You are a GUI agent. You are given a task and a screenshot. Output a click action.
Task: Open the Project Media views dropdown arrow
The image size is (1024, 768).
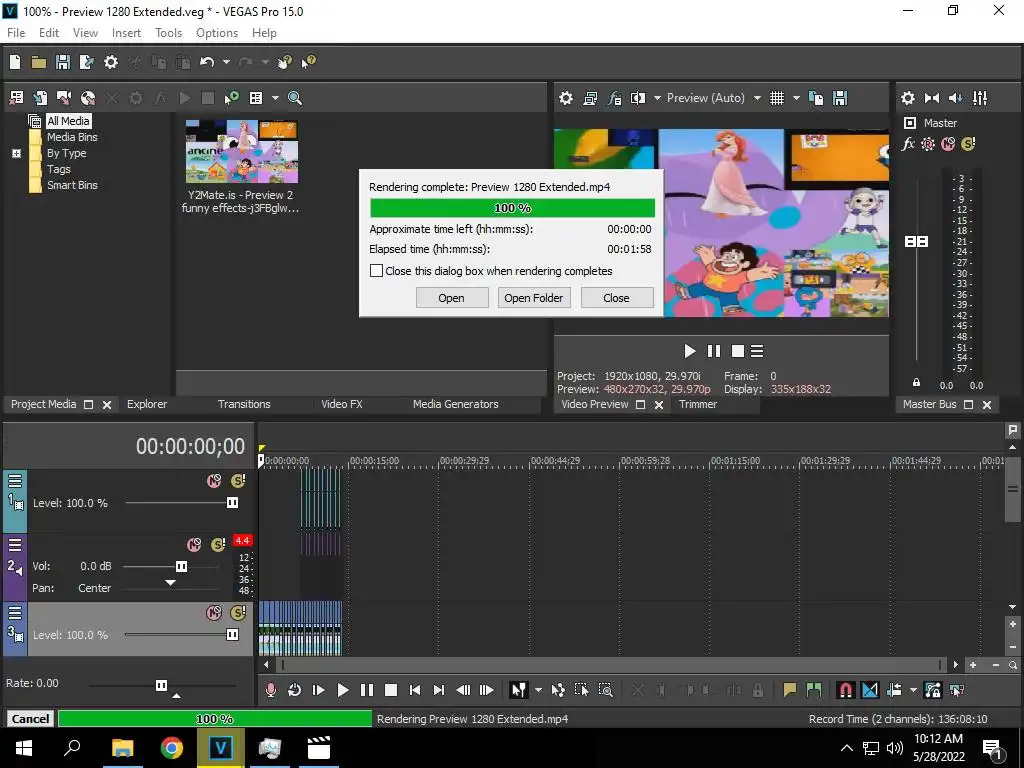coord(275,98)
